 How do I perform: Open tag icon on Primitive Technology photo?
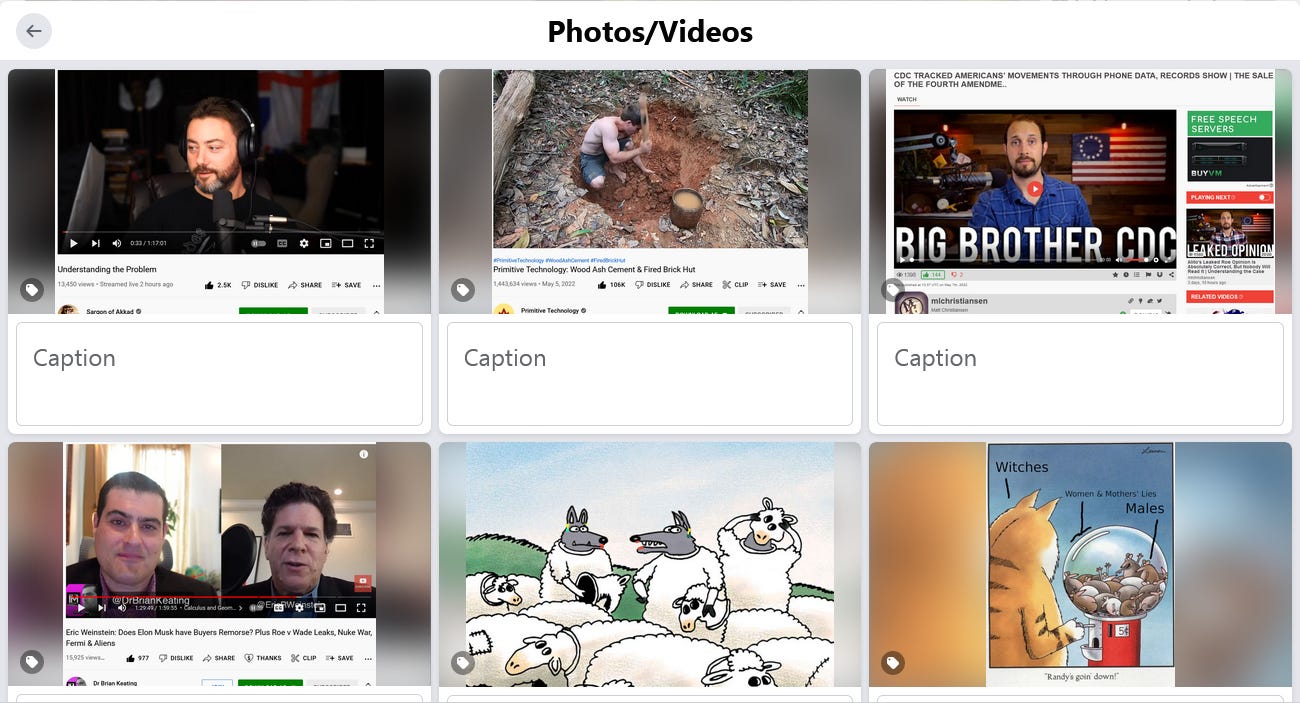463,290
